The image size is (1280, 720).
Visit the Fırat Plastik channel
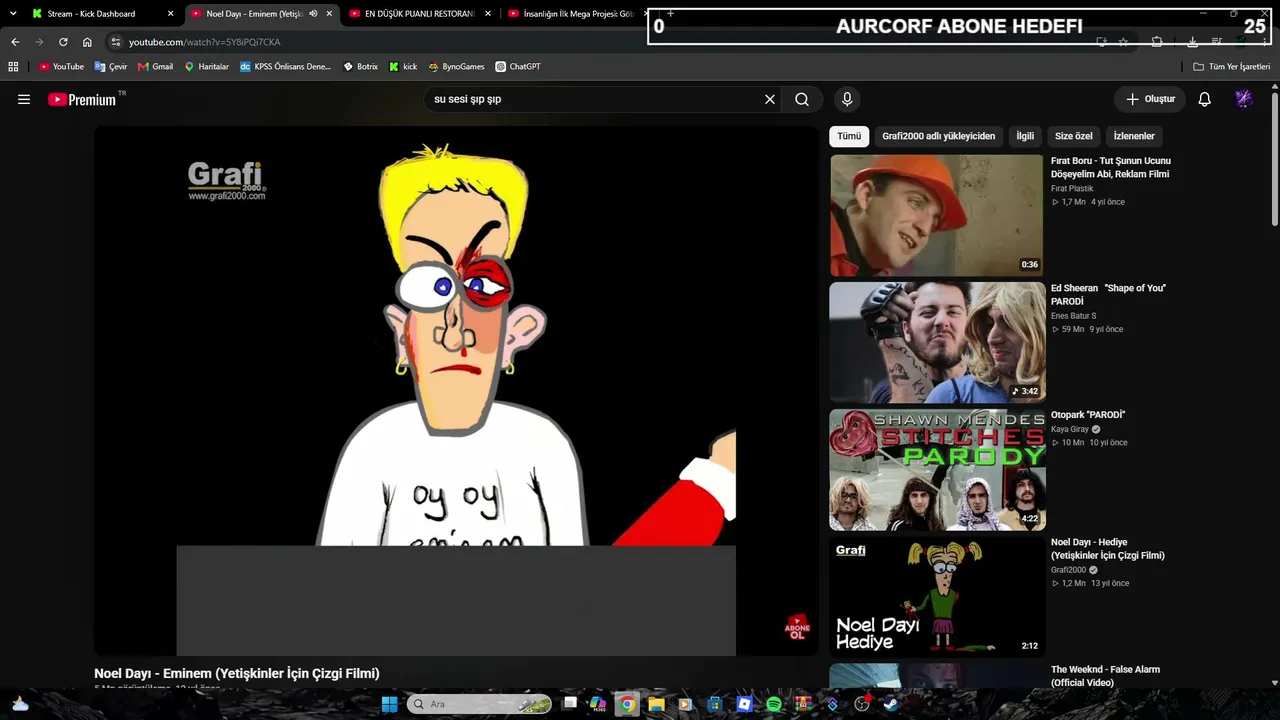pyautogui.click(x=1072, y=189)
